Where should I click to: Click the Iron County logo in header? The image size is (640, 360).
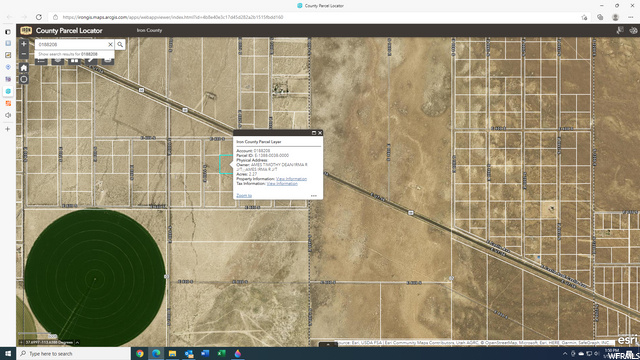tap(26, 30)
